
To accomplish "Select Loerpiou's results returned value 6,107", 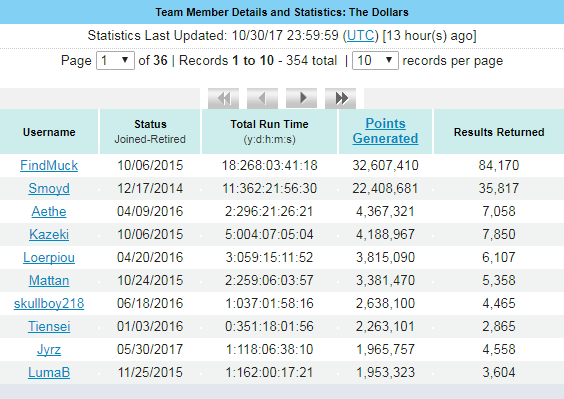I will [x=499, y=258].
